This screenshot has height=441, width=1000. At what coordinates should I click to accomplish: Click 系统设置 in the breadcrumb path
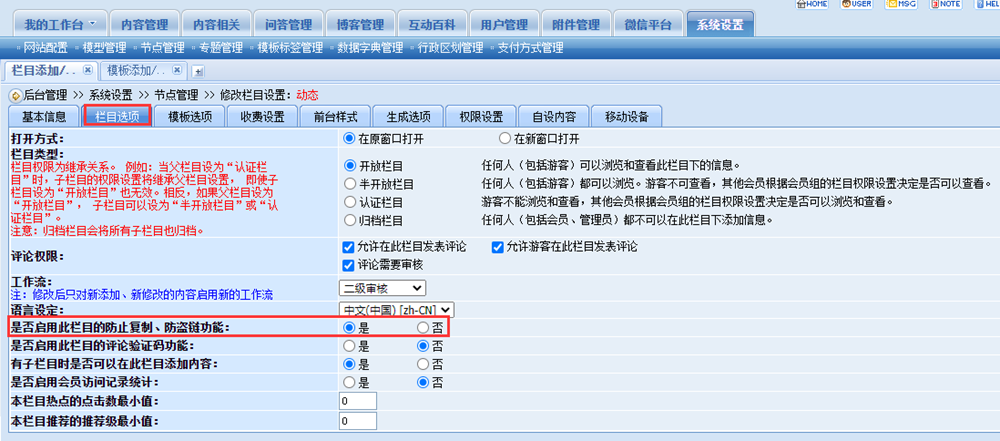110,96
